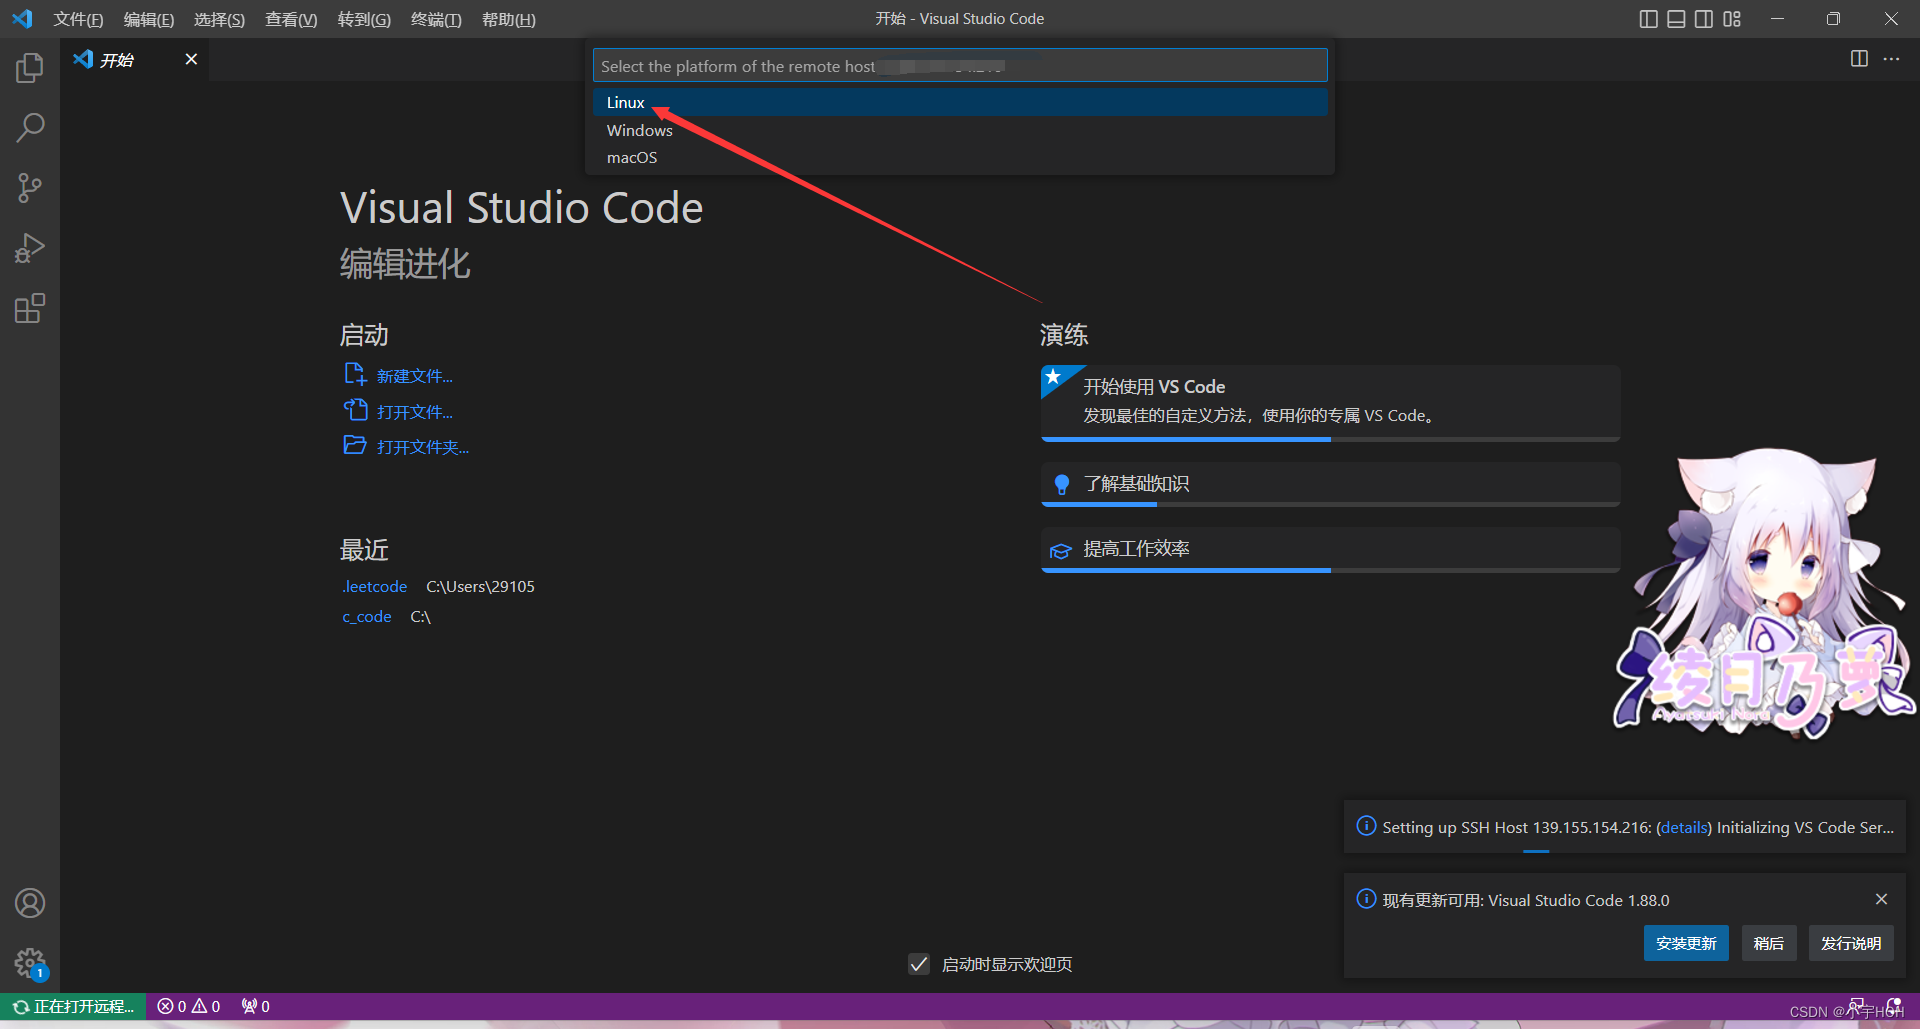The image size is (1920, 1029).
Task: Open the 帮助(H) menu
Action: [509, 19]
